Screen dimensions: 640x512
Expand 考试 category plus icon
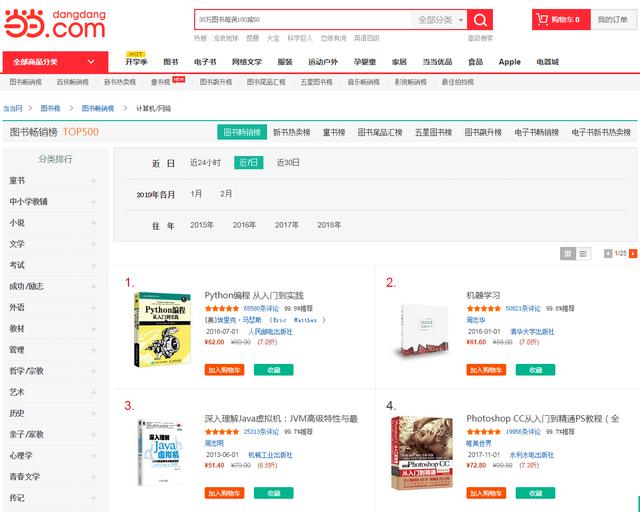93,265
